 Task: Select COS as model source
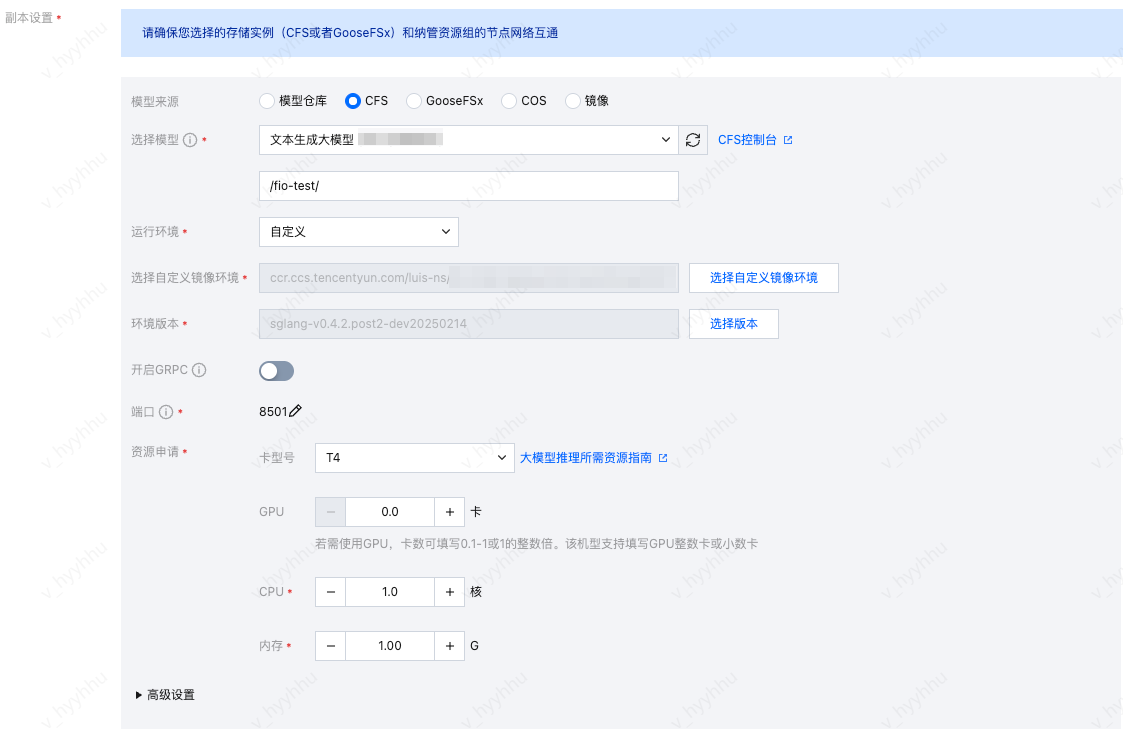pyautogui.click(x=509, y=101)
